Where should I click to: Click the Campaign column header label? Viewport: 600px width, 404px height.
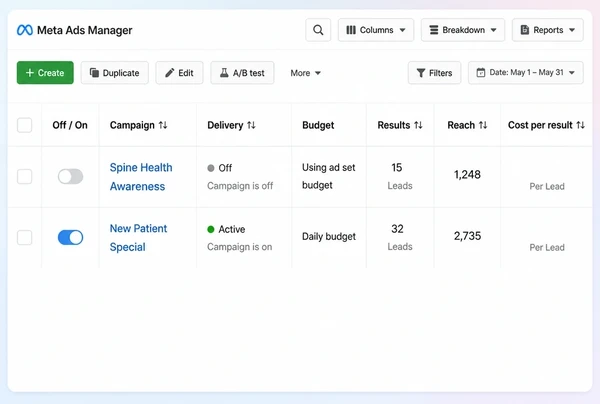(132, 125)
